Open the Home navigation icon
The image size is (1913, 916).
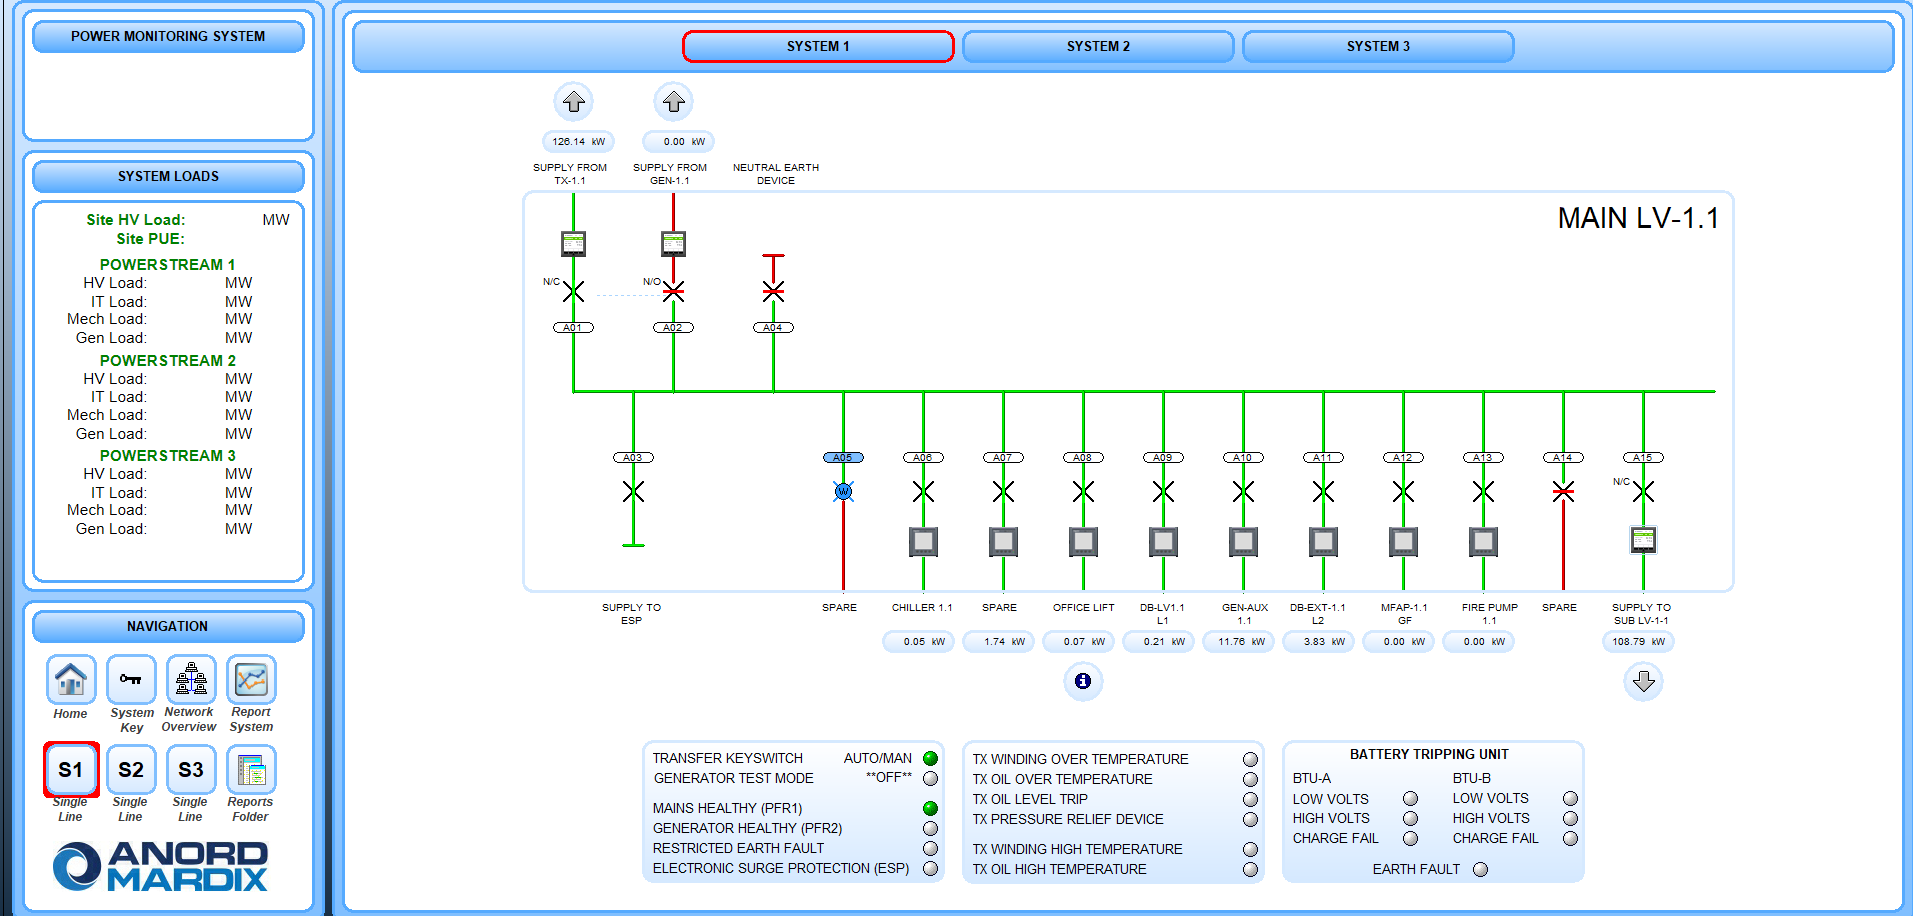tap(71, 680)
